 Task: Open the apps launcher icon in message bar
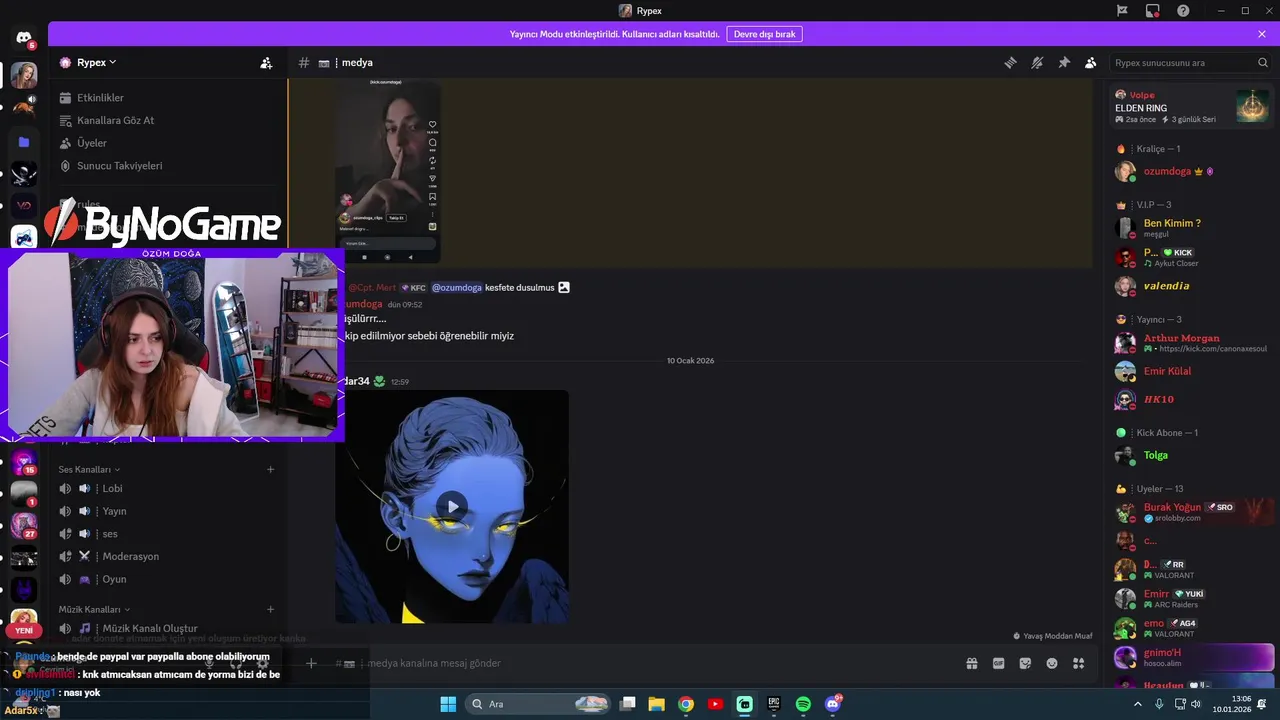pos(1079,663)
